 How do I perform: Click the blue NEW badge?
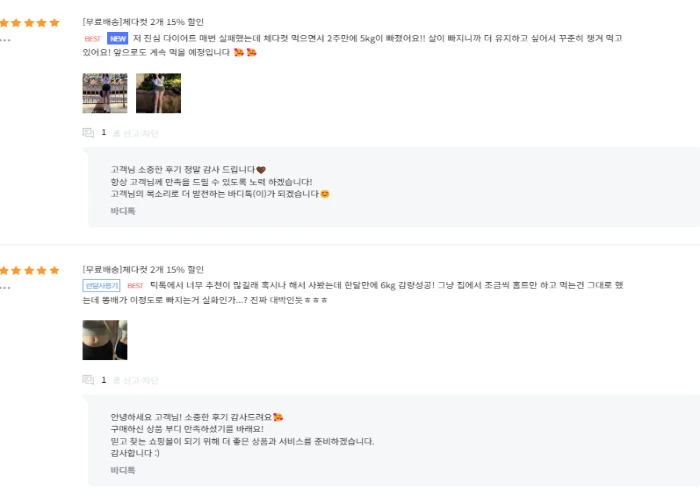coord(117,38)
